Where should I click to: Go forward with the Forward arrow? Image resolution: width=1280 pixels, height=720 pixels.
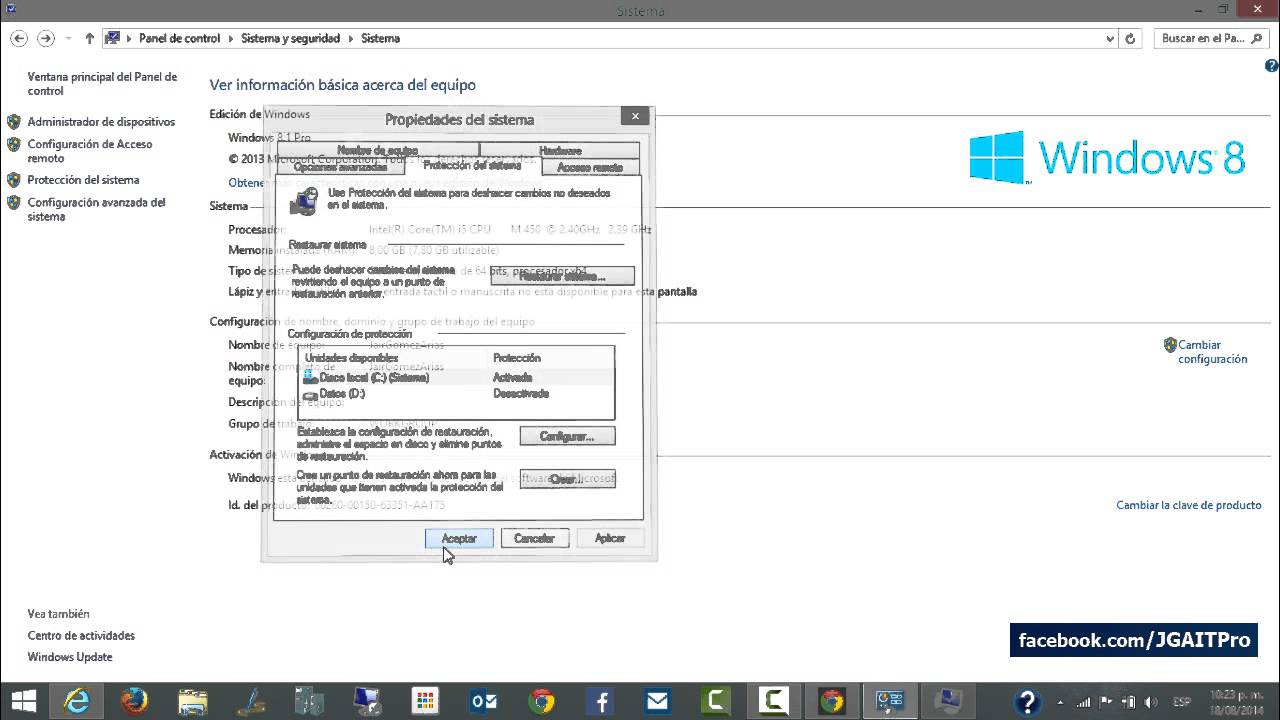(x=45, y=38)
